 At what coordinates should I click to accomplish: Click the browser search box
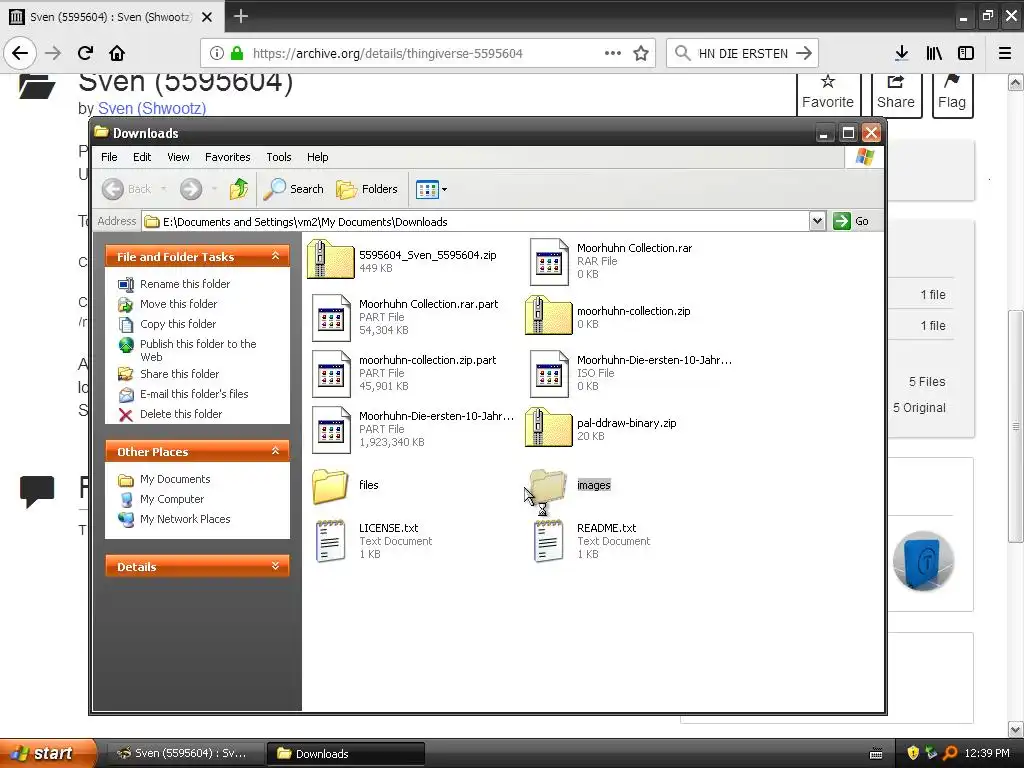pos(742,53)
